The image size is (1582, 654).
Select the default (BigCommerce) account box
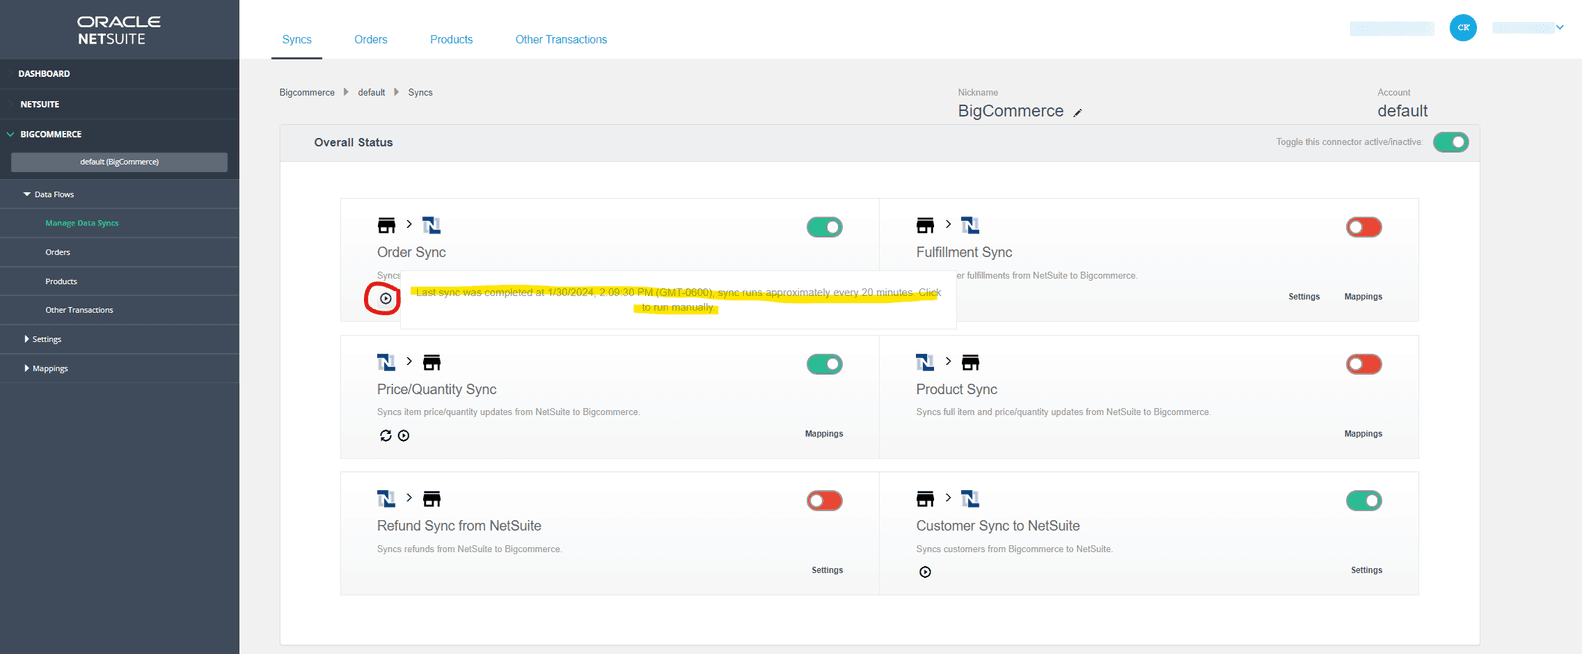coord(119,162)
